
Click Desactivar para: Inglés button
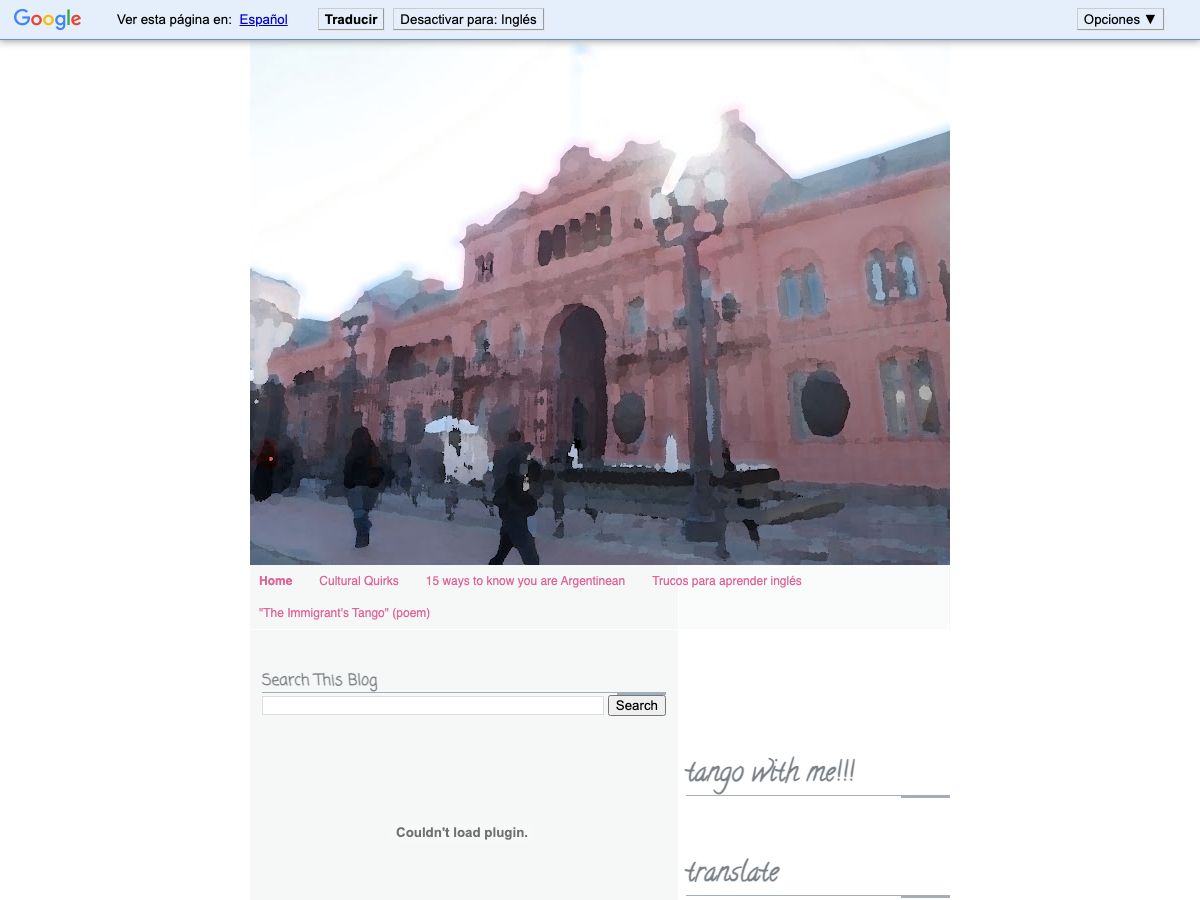[468, 19]
